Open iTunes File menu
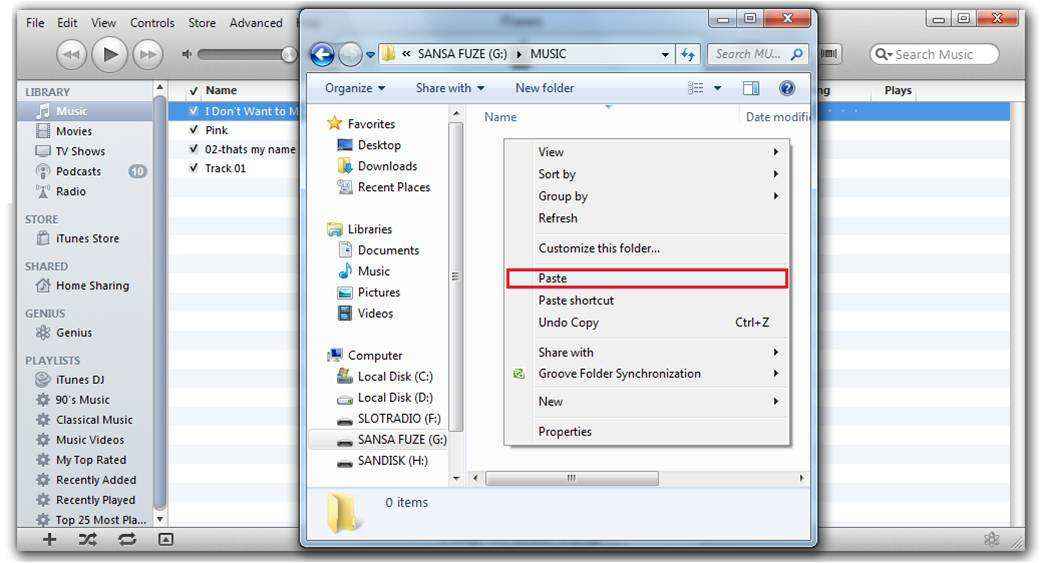The width and height of the screenshot is (1040, 563). click(35, 23)
